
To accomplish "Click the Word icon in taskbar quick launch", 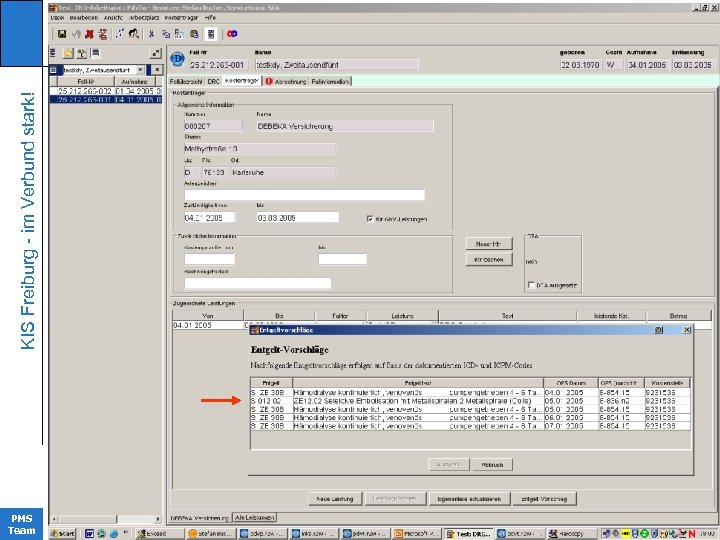I will click(x=89, y=534).
